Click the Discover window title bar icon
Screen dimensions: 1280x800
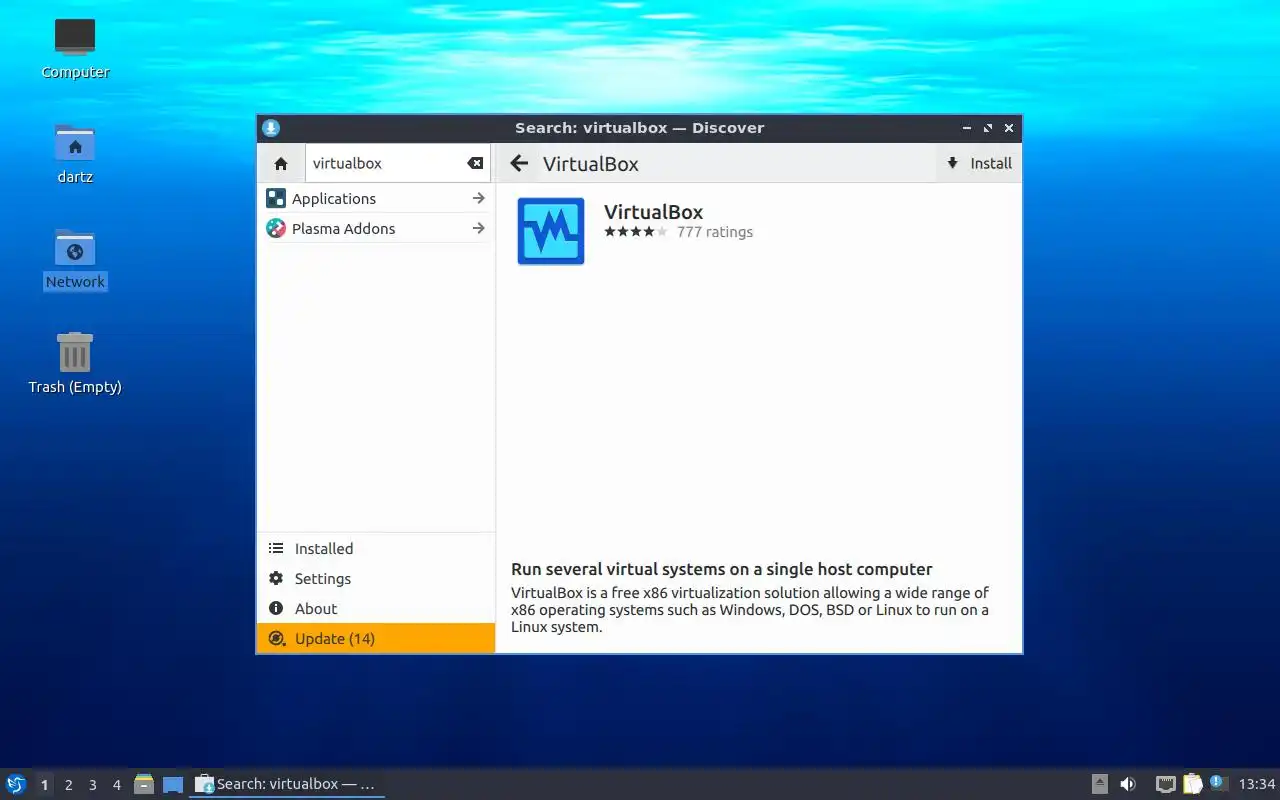pyautogui.click(x=271, y=128)
